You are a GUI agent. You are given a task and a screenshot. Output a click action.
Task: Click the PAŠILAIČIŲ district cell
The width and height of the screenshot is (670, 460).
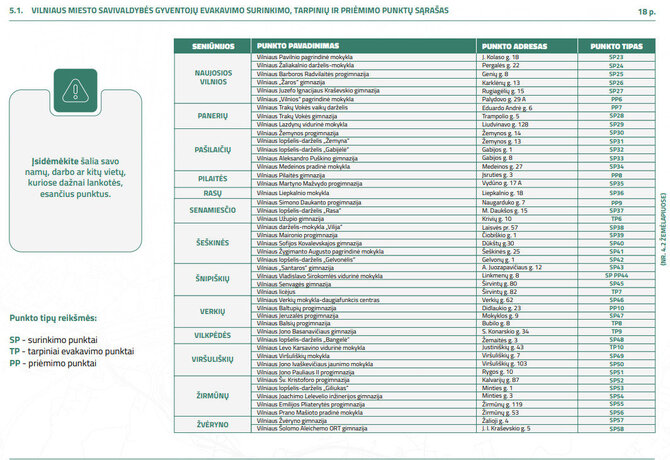pos(213,149)
